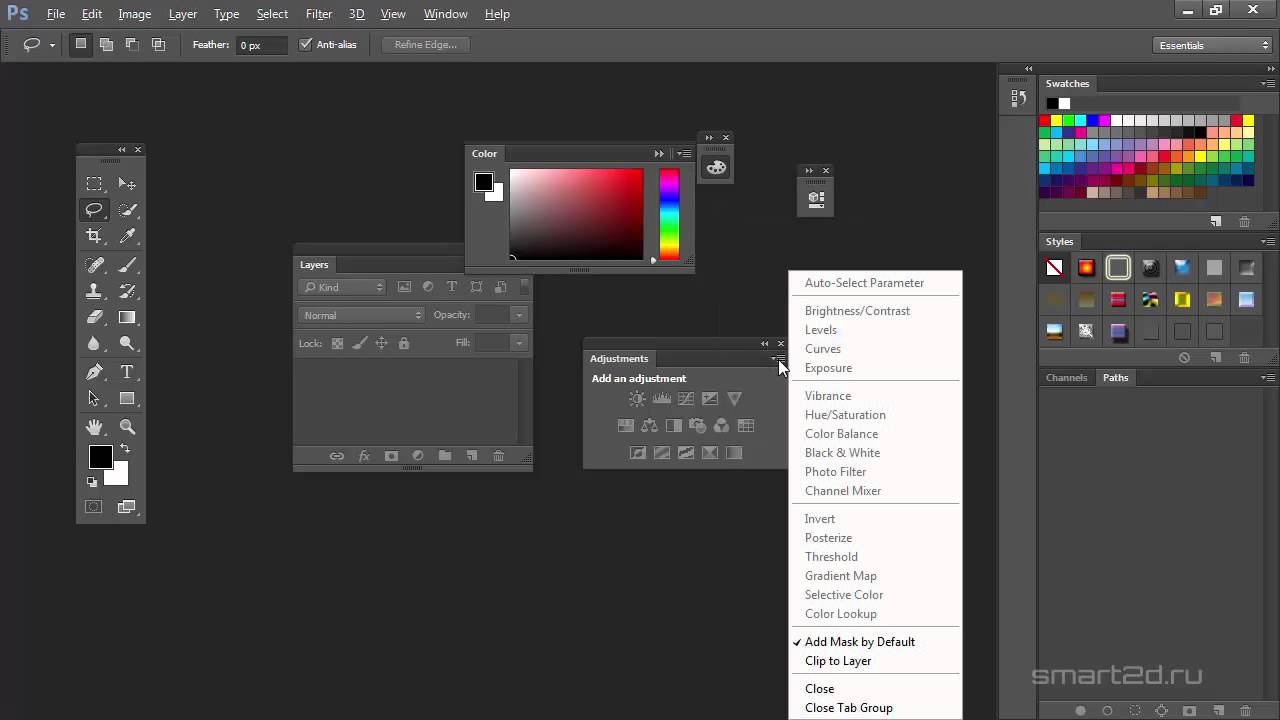Switch to the Channels tab
Image resolution: width=1280 pixels, height=720 pixels.
pos(1066,378)
